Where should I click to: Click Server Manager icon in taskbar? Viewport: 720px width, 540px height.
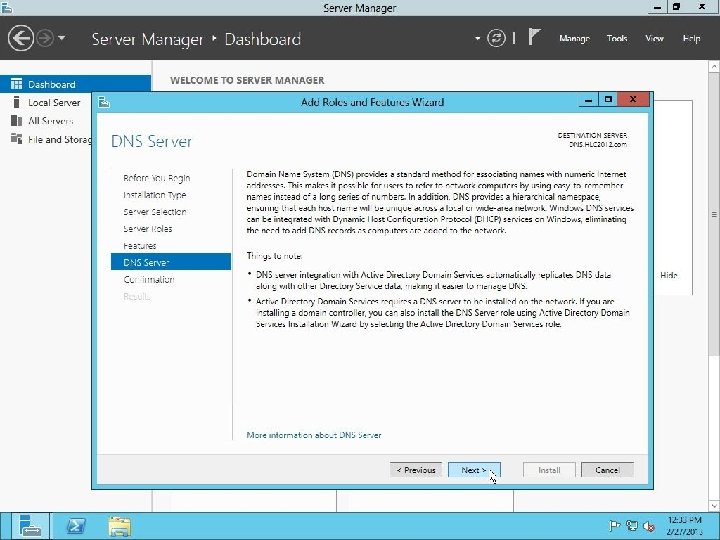[x=30, y=526]
